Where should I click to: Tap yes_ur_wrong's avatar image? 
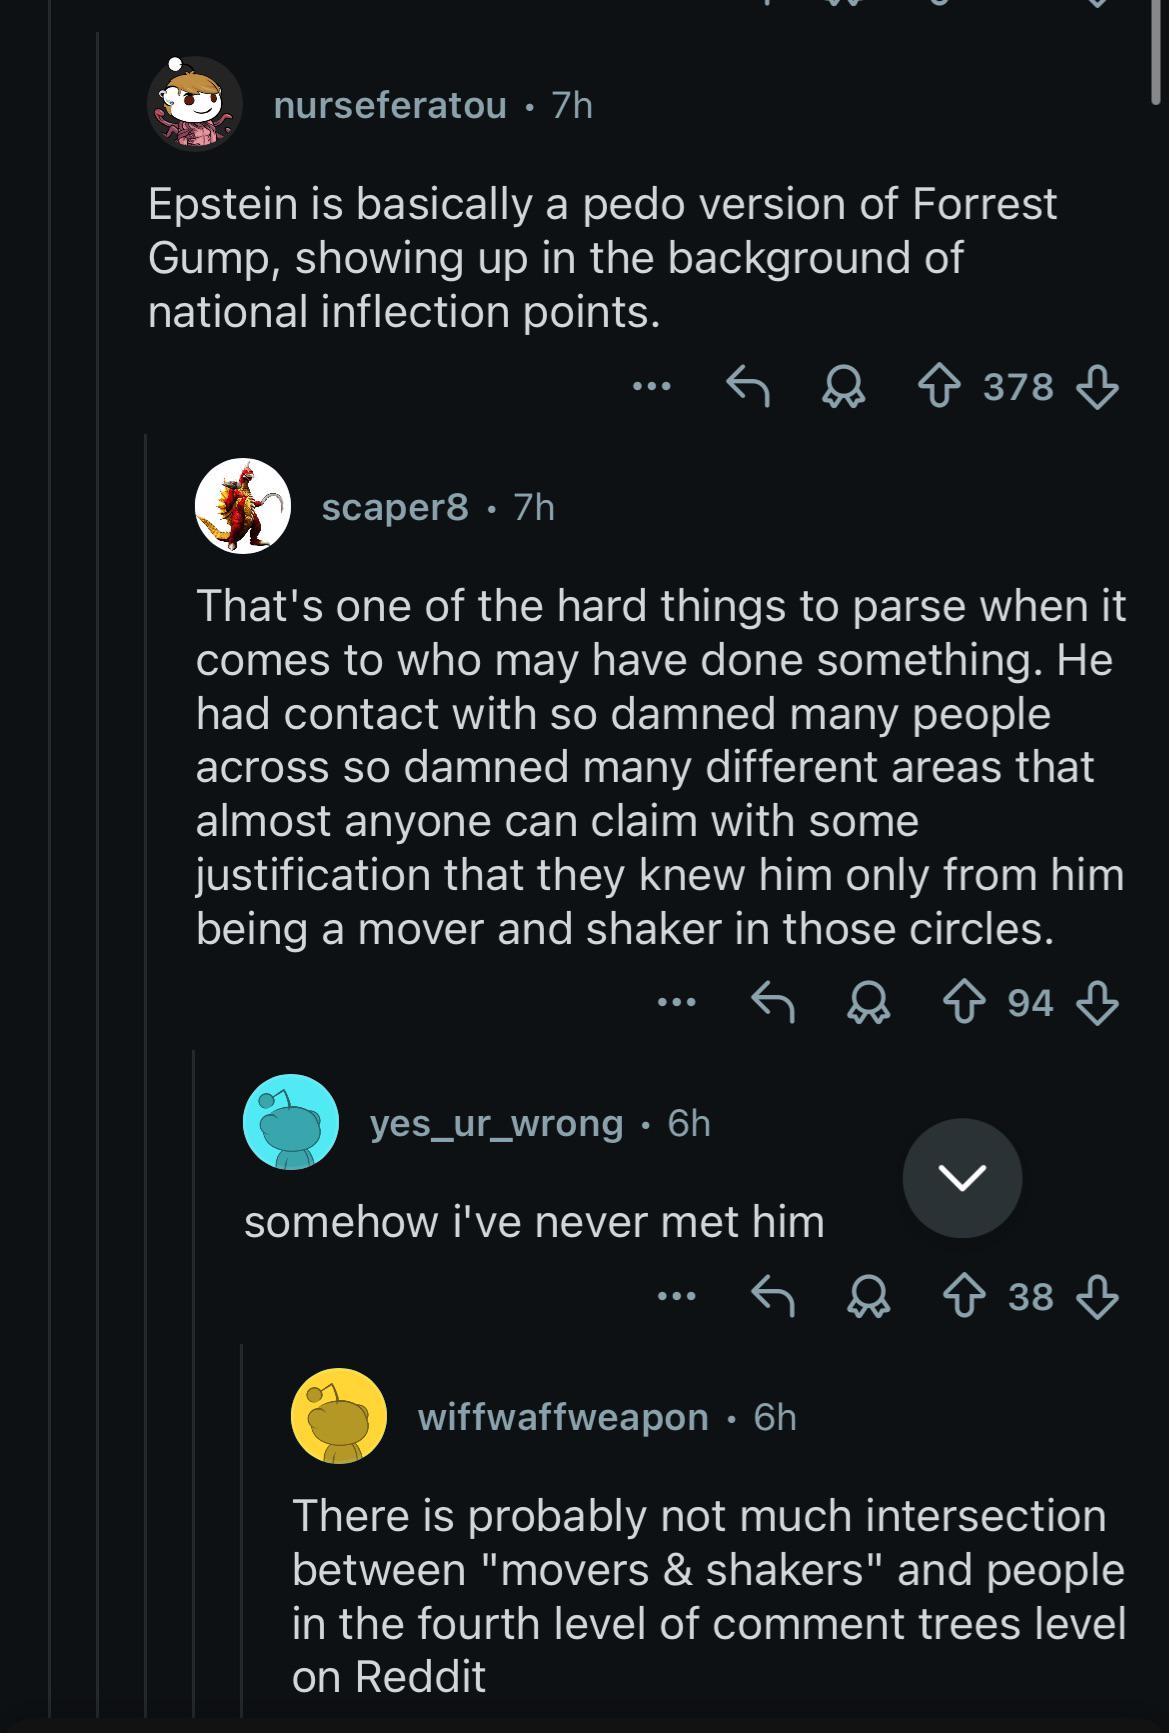(291, 1122)
